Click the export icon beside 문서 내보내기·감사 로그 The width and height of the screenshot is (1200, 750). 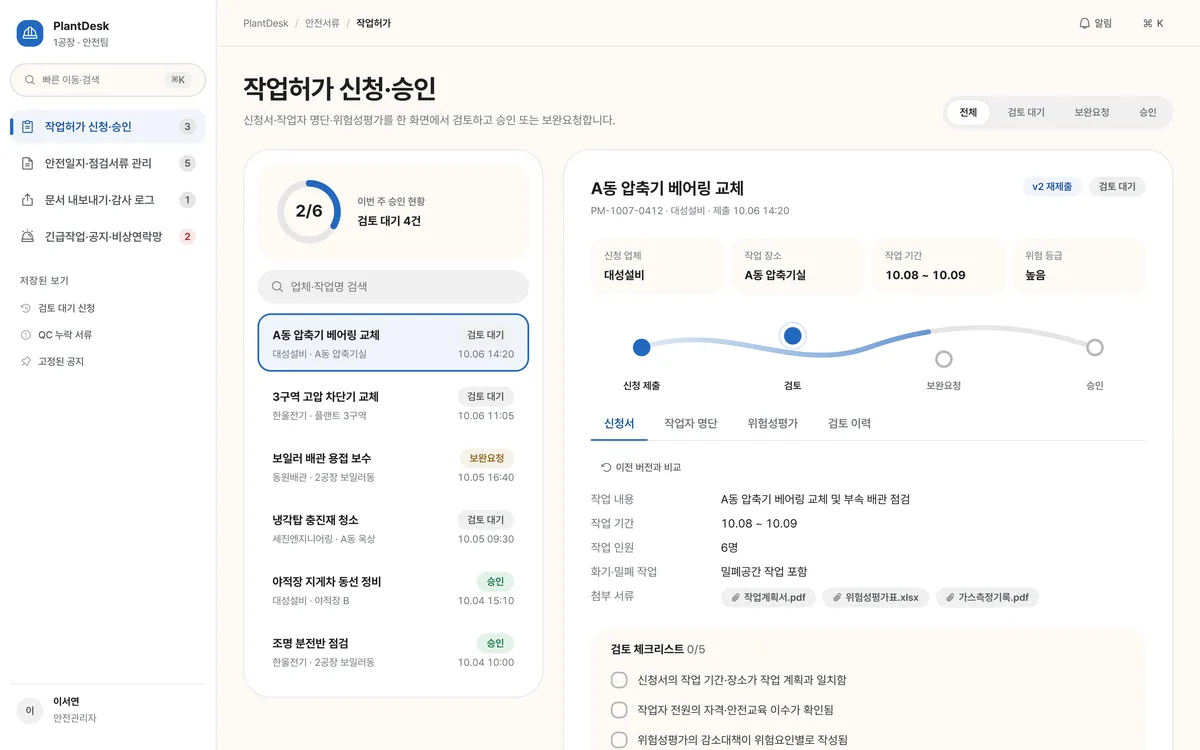tap(27, 200)
